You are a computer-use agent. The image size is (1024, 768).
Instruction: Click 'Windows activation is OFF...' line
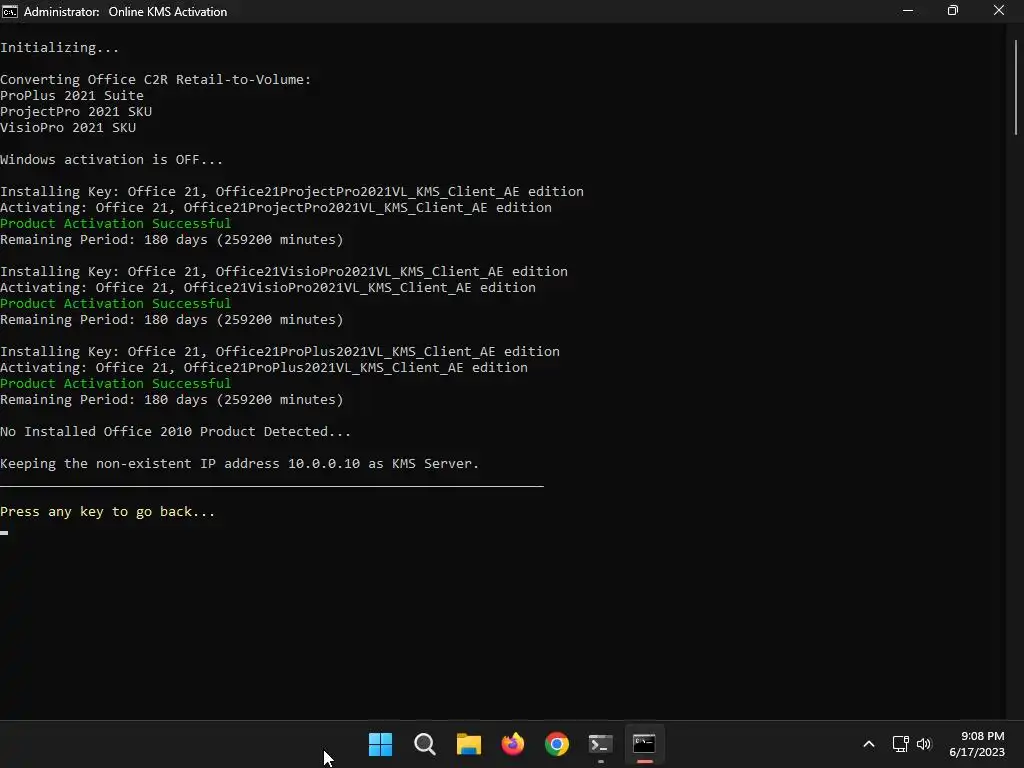click(112, 159)
